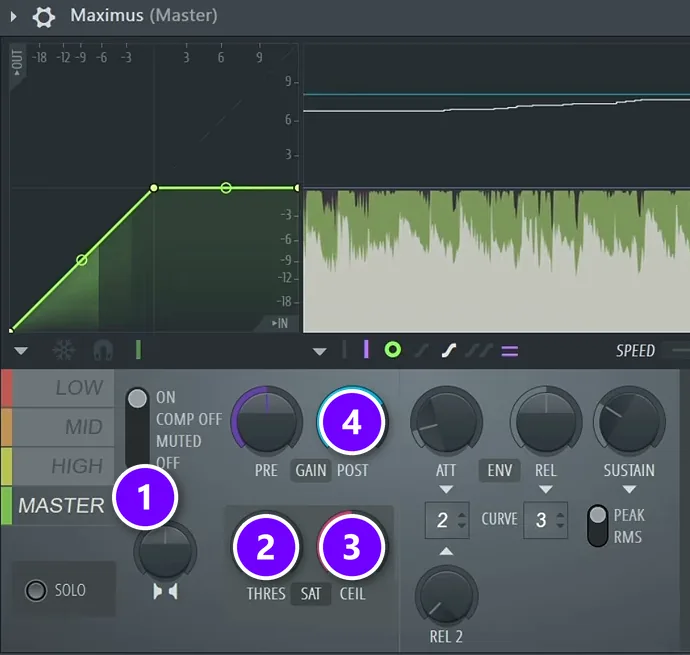Click the up arrow above REL 2 knob
690x655 pixels.
click(x=446, y=551)
